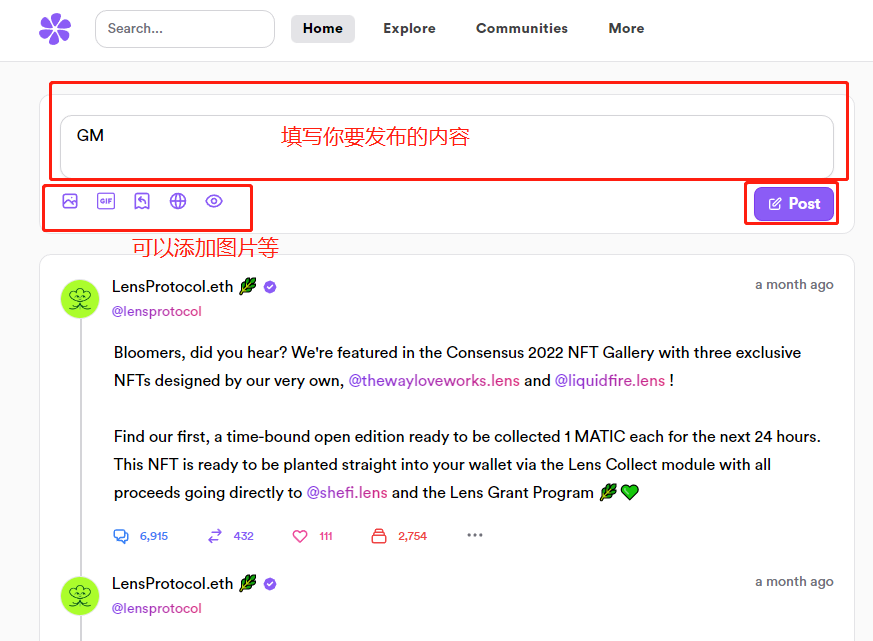Click the 6,915 comment count
This screenshot has height=641, width=873.
tap(154, 536)
